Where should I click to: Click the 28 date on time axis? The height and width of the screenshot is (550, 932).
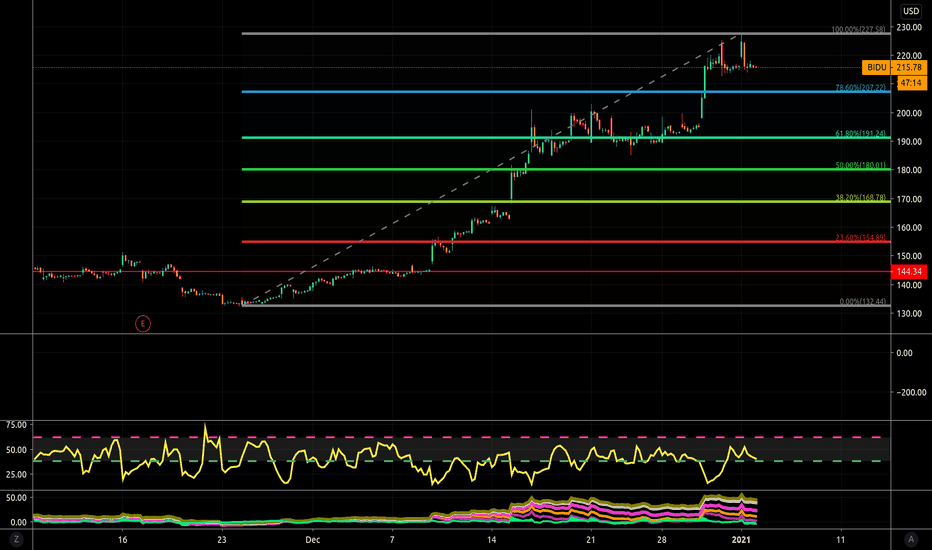point(662,540)
